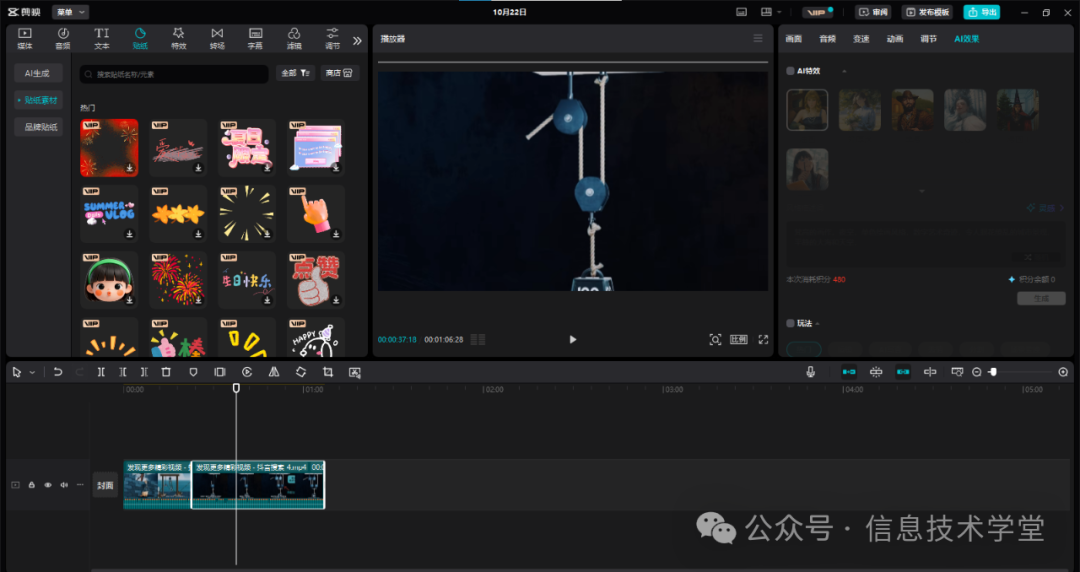
Task: Open 发布模板 publish template
Action: (927, 12)
